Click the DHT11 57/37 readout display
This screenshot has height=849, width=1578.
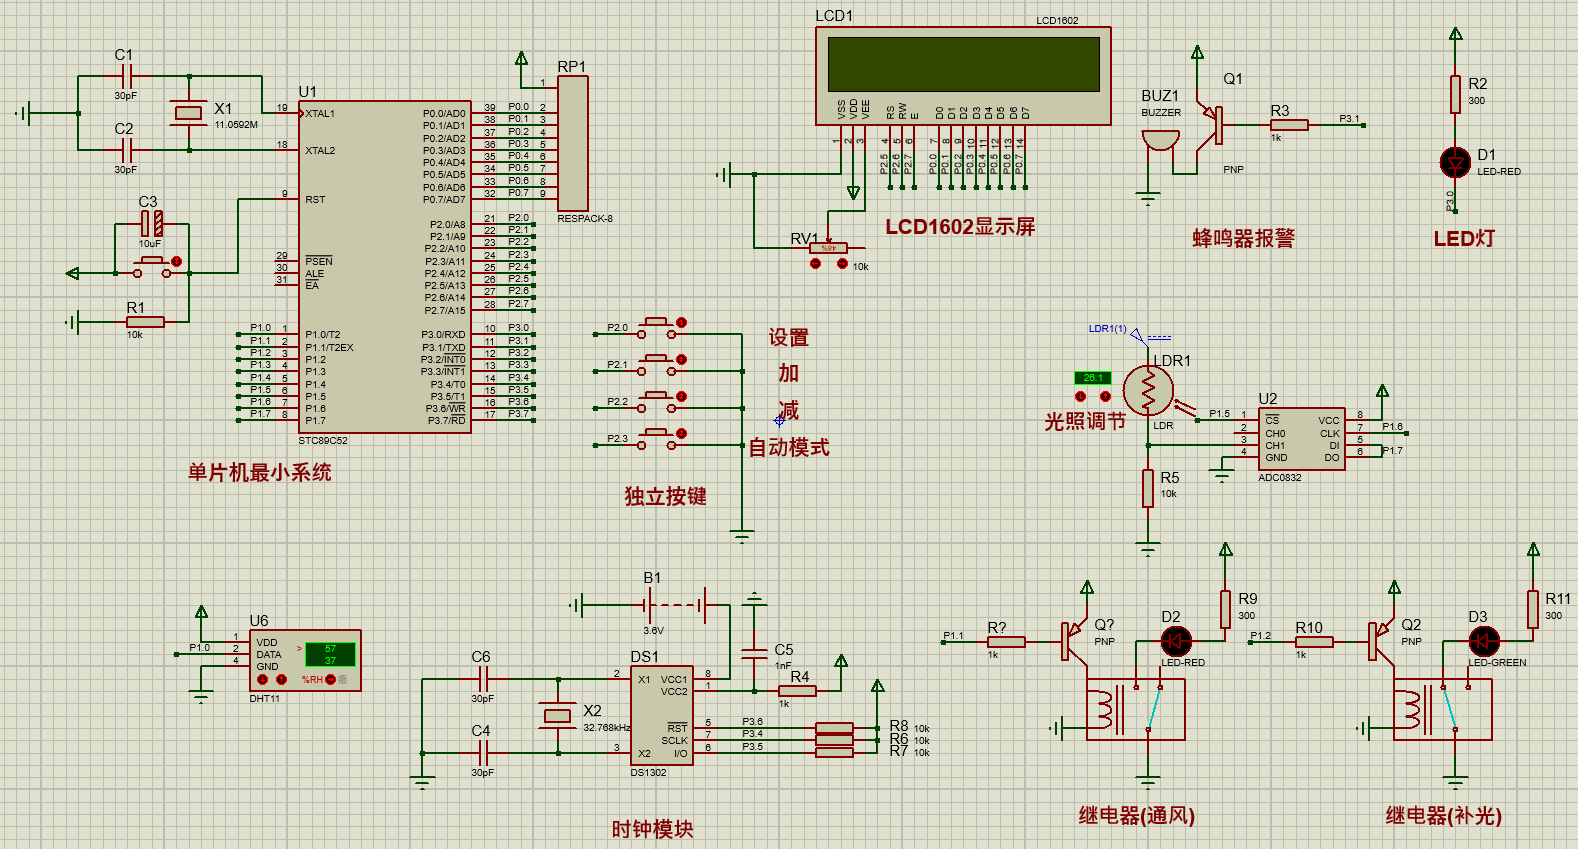330,655
